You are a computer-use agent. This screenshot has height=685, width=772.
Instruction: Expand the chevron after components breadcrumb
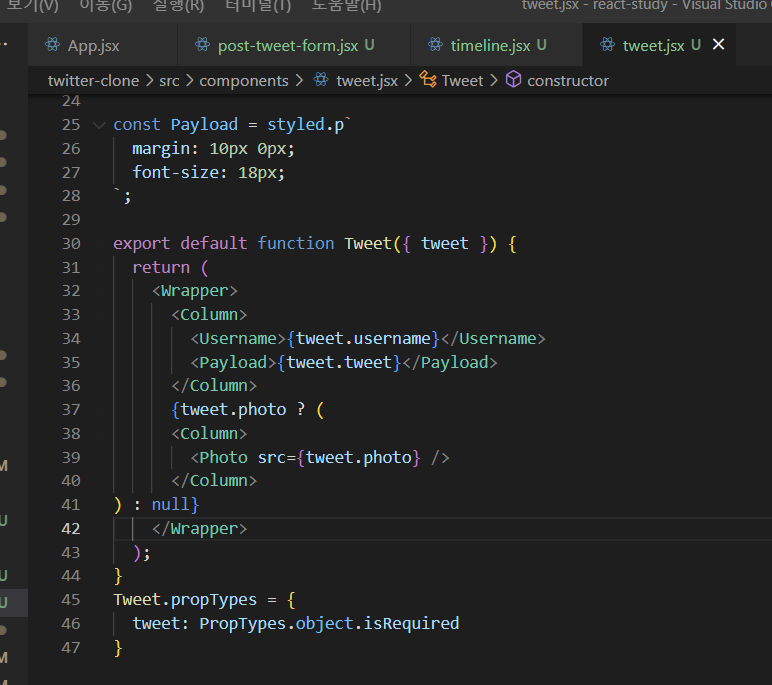click(299, 81)
